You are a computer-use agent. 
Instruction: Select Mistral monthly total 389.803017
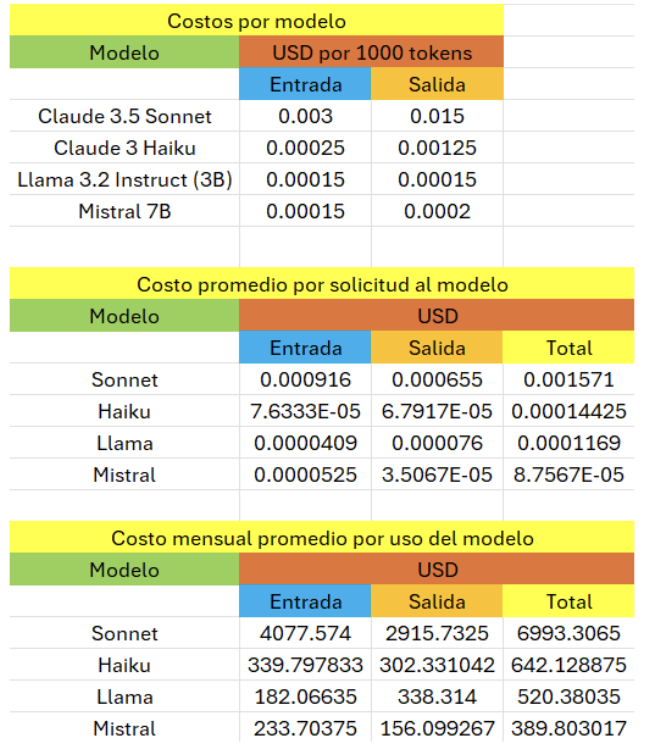pos(569,728)
